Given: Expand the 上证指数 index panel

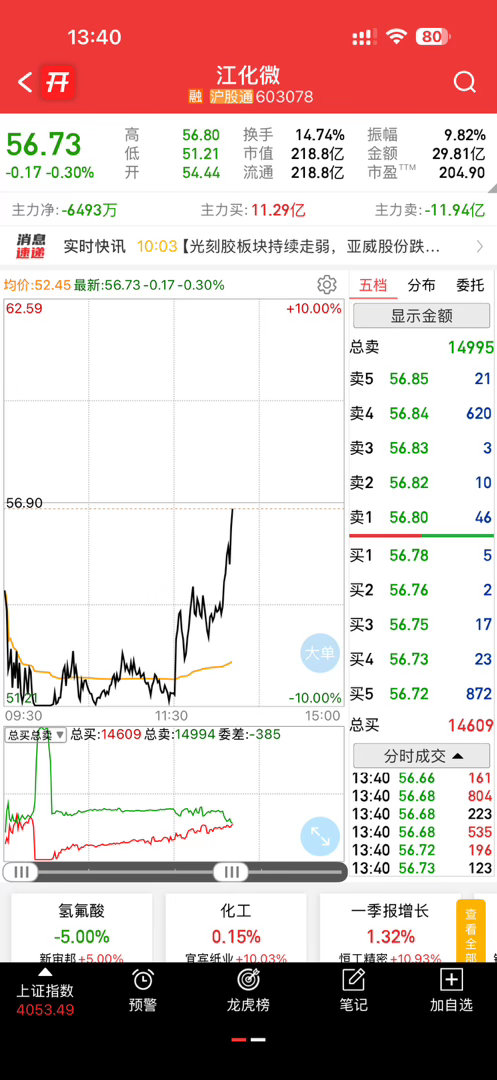Looking at the screenshot, I should pos(45,992).
